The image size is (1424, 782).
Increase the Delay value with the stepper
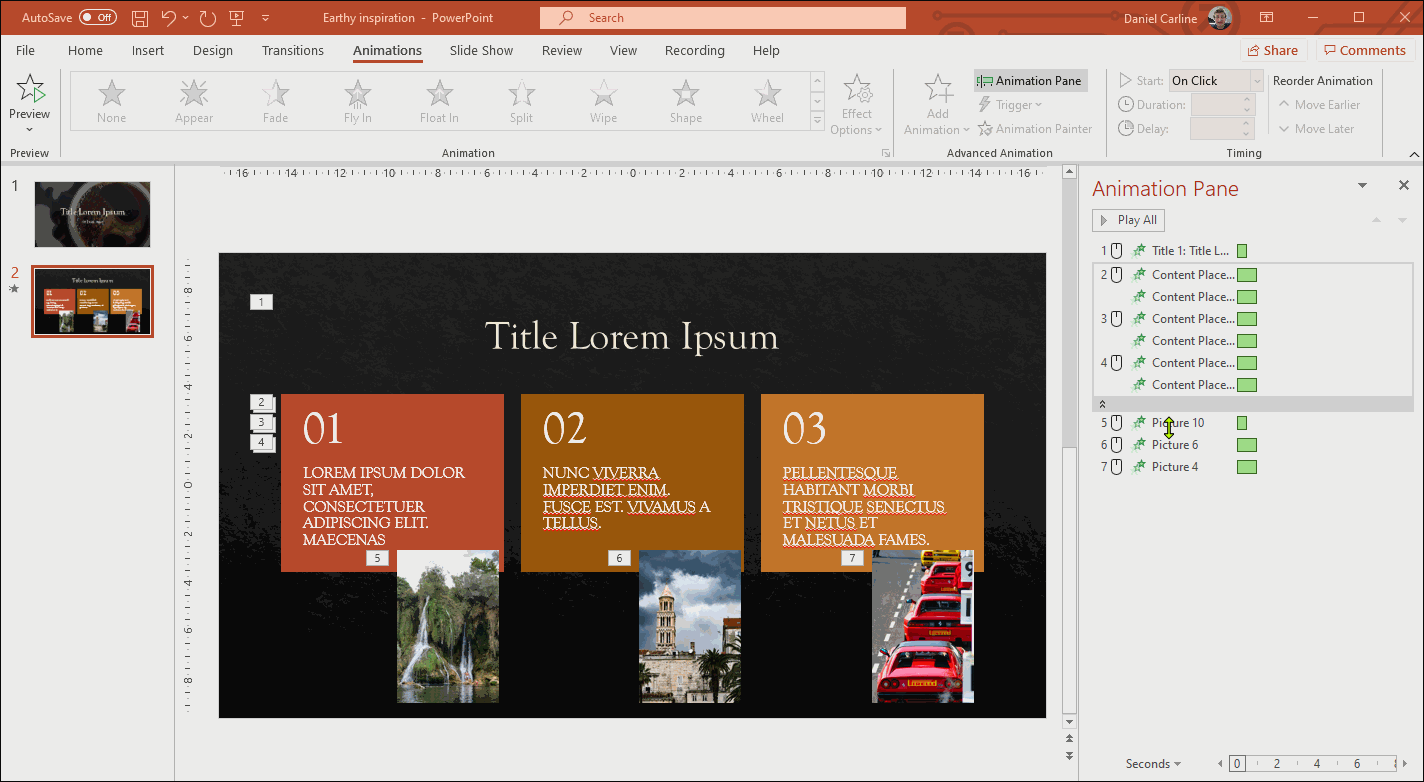1246,122
